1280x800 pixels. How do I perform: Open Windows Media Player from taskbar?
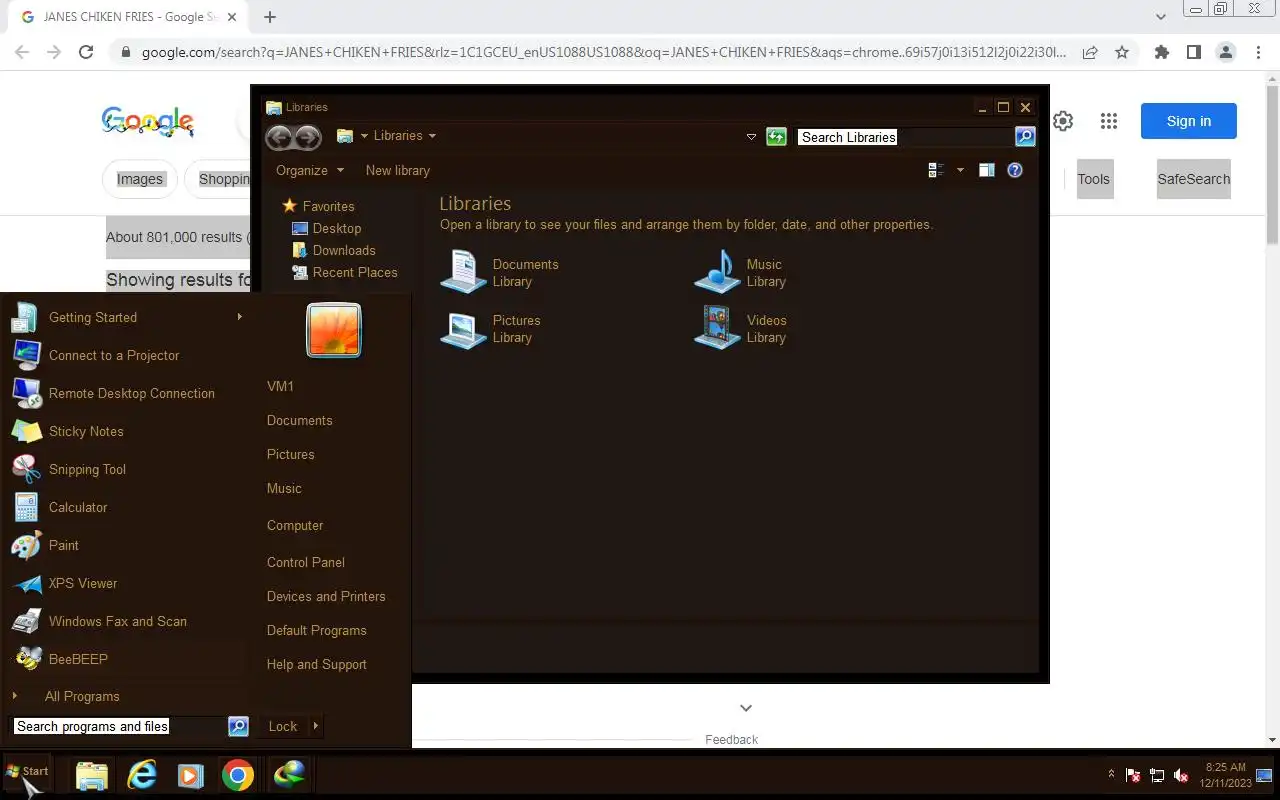(190, 775)
